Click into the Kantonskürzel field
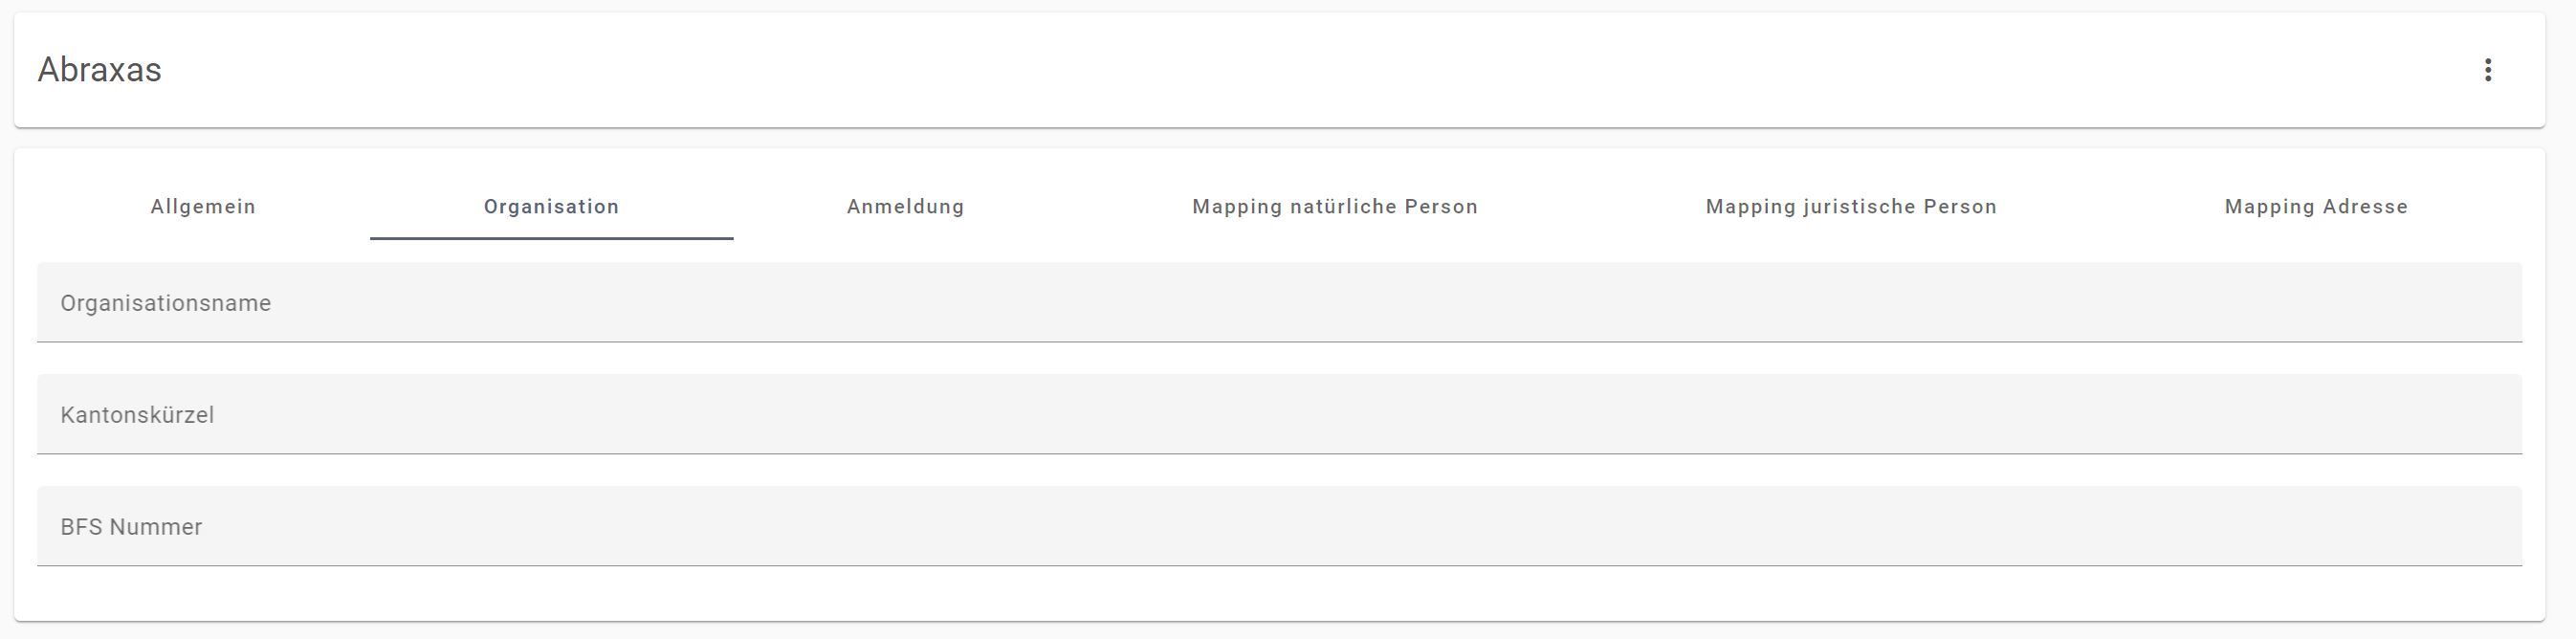This screenshot has height=639, width=2576. (x=1279, y=415)
